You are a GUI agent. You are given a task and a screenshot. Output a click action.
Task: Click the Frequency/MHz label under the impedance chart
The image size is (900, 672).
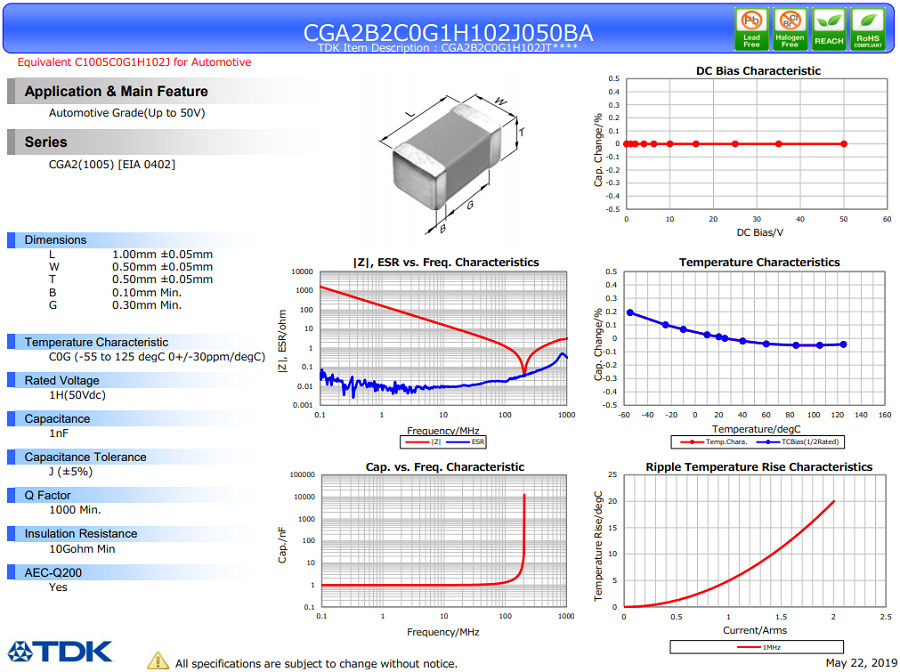coord(443,431)
